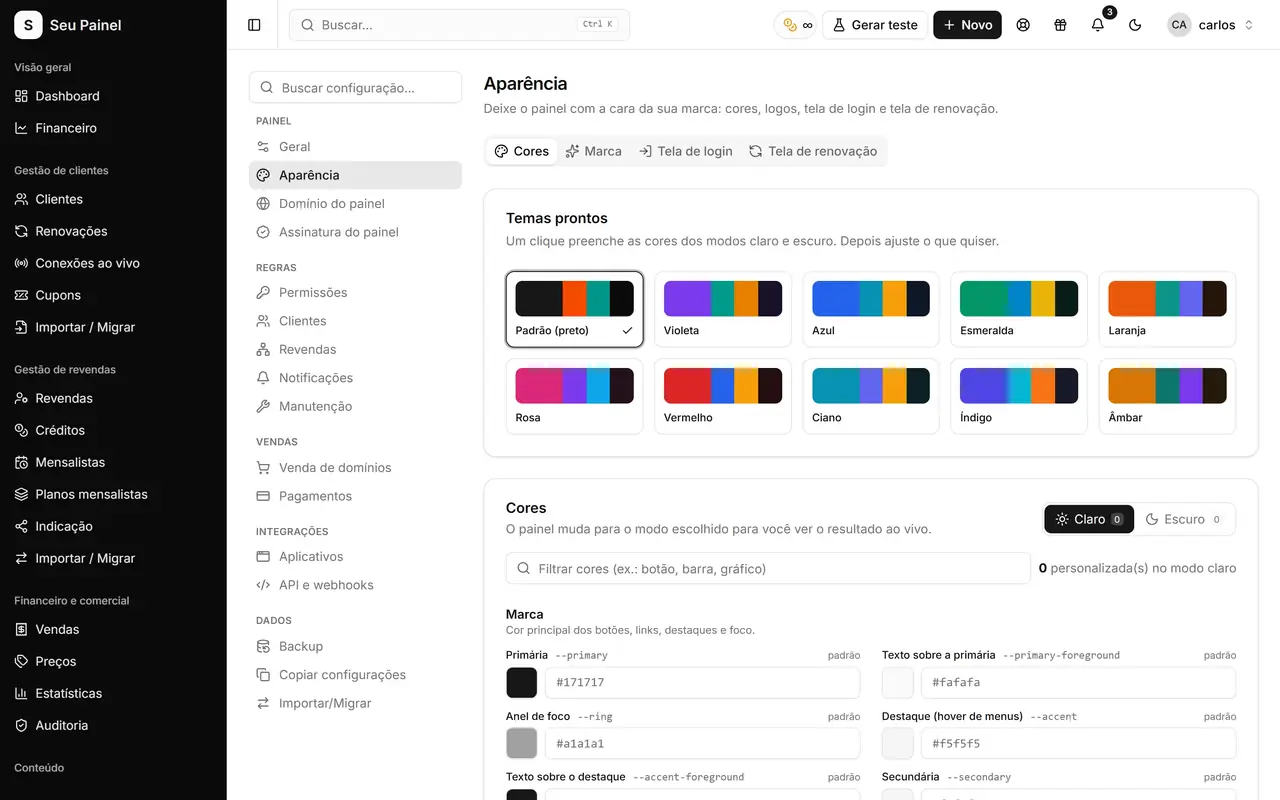Select the Ciano theme preset
This screenshot has width=1280, height=800.
871,397
